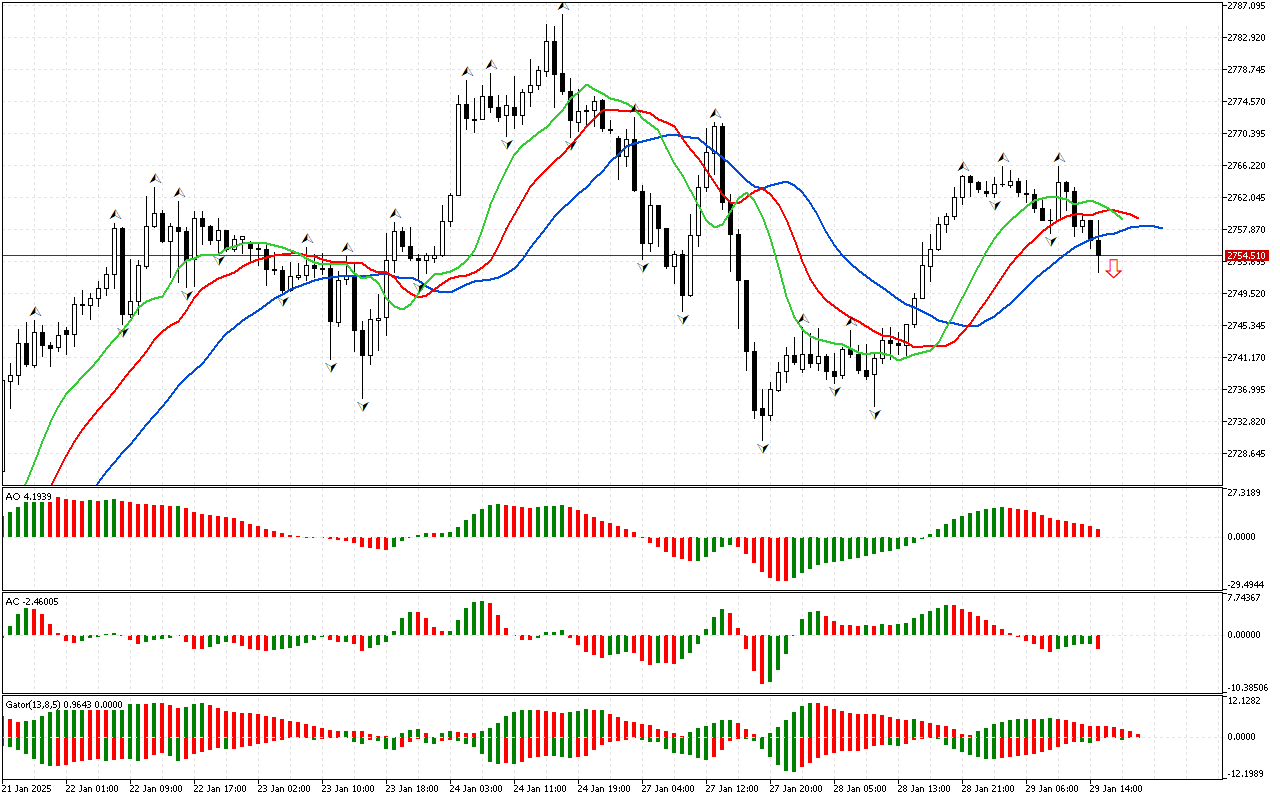Click the 2762.045 price scale label
The width and height of the screenshot is (1280, 800).
pyautogui.click(x=1246, y=197)
